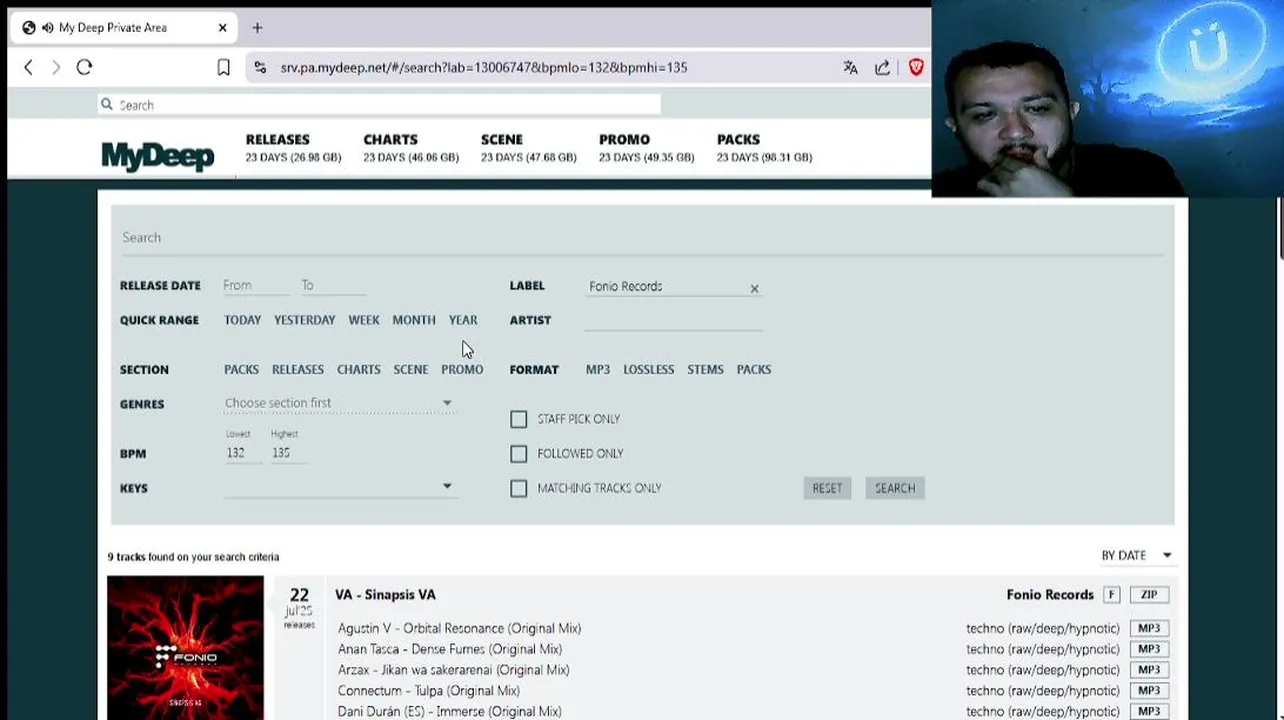Set the quick range to Week
Screen dimensions: 1284x720
[364, 320]
